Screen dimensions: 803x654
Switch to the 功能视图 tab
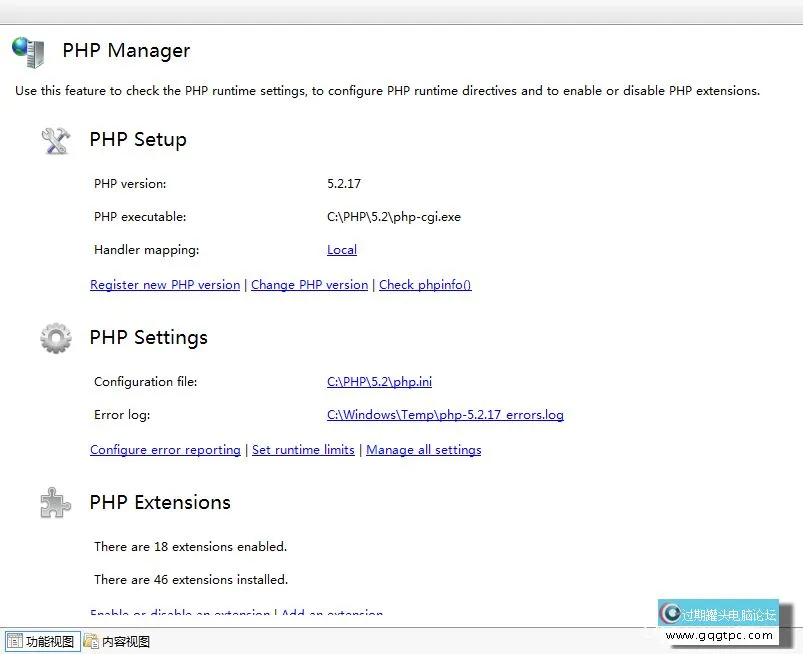tap(41, 641)
